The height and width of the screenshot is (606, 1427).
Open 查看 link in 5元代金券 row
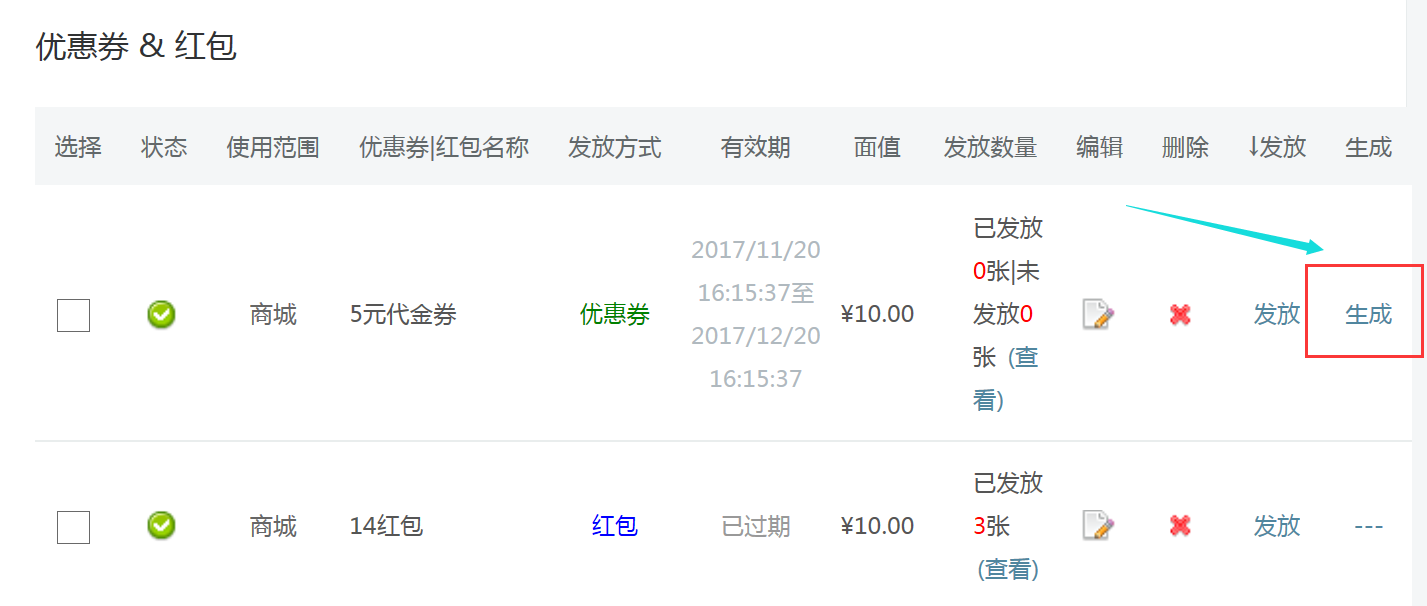[1006, 379]
